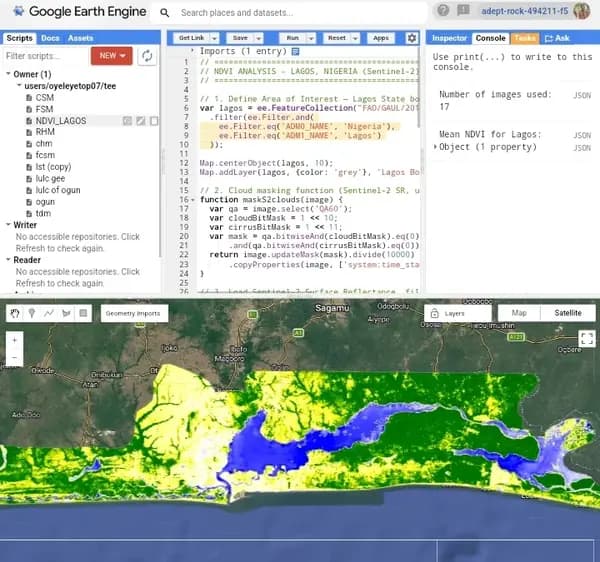Click the Save button

coord(240,38)
